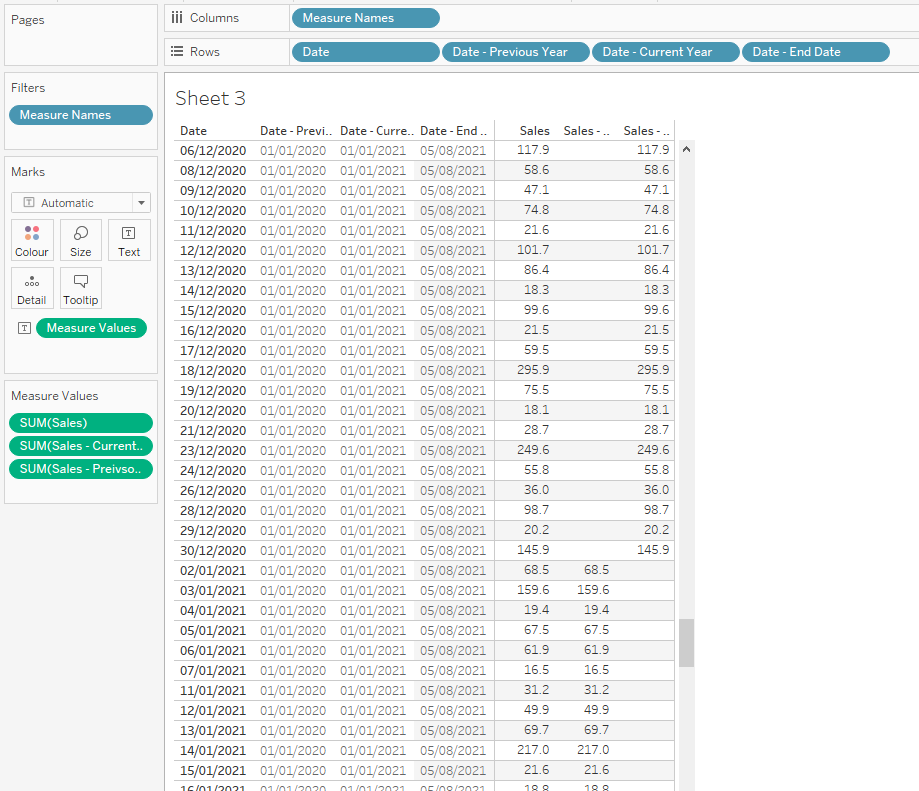
Task: Click the Measure Names pill in Filters
Action: pyautogui.click(x=80, y=115)
